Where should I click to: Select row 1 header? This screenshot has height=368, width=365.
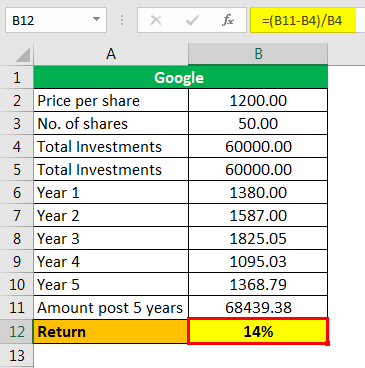click(17, 77)
